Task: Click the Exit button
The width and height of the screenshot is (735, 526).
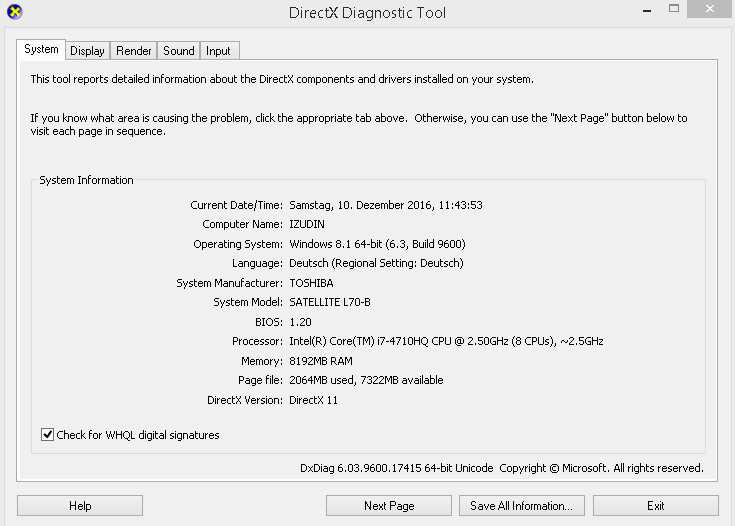Action: point(656,505)
